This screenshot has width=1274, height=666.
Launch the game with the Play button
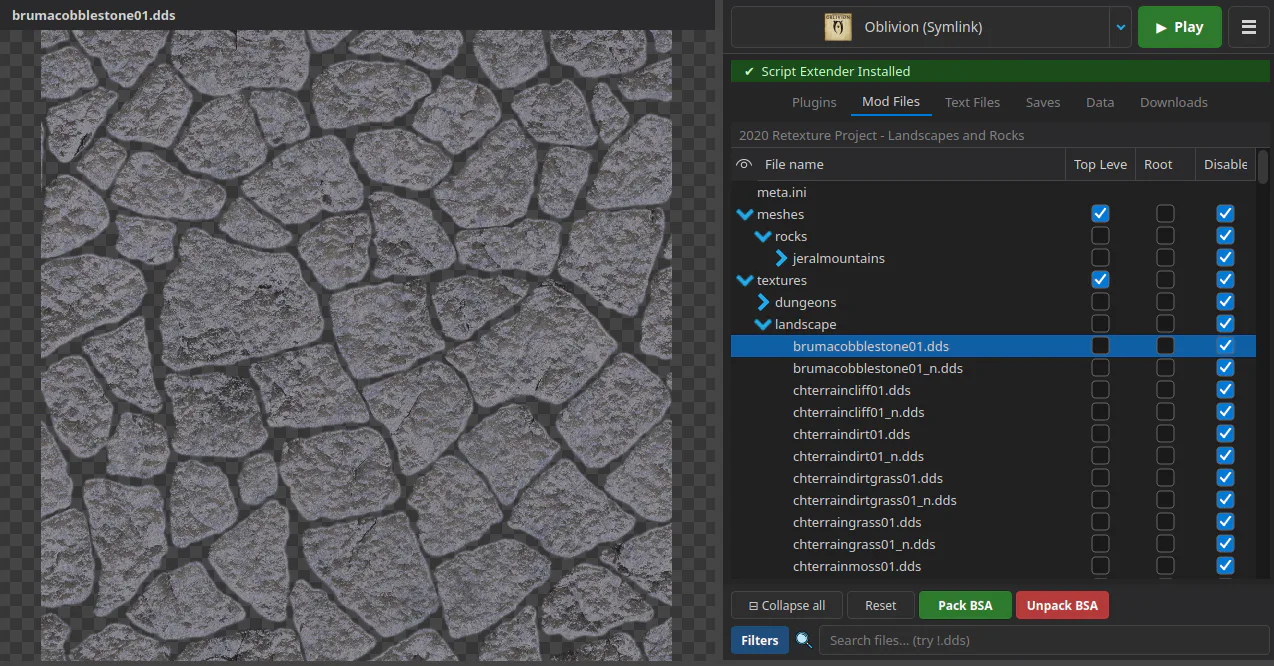(1180, 27)
